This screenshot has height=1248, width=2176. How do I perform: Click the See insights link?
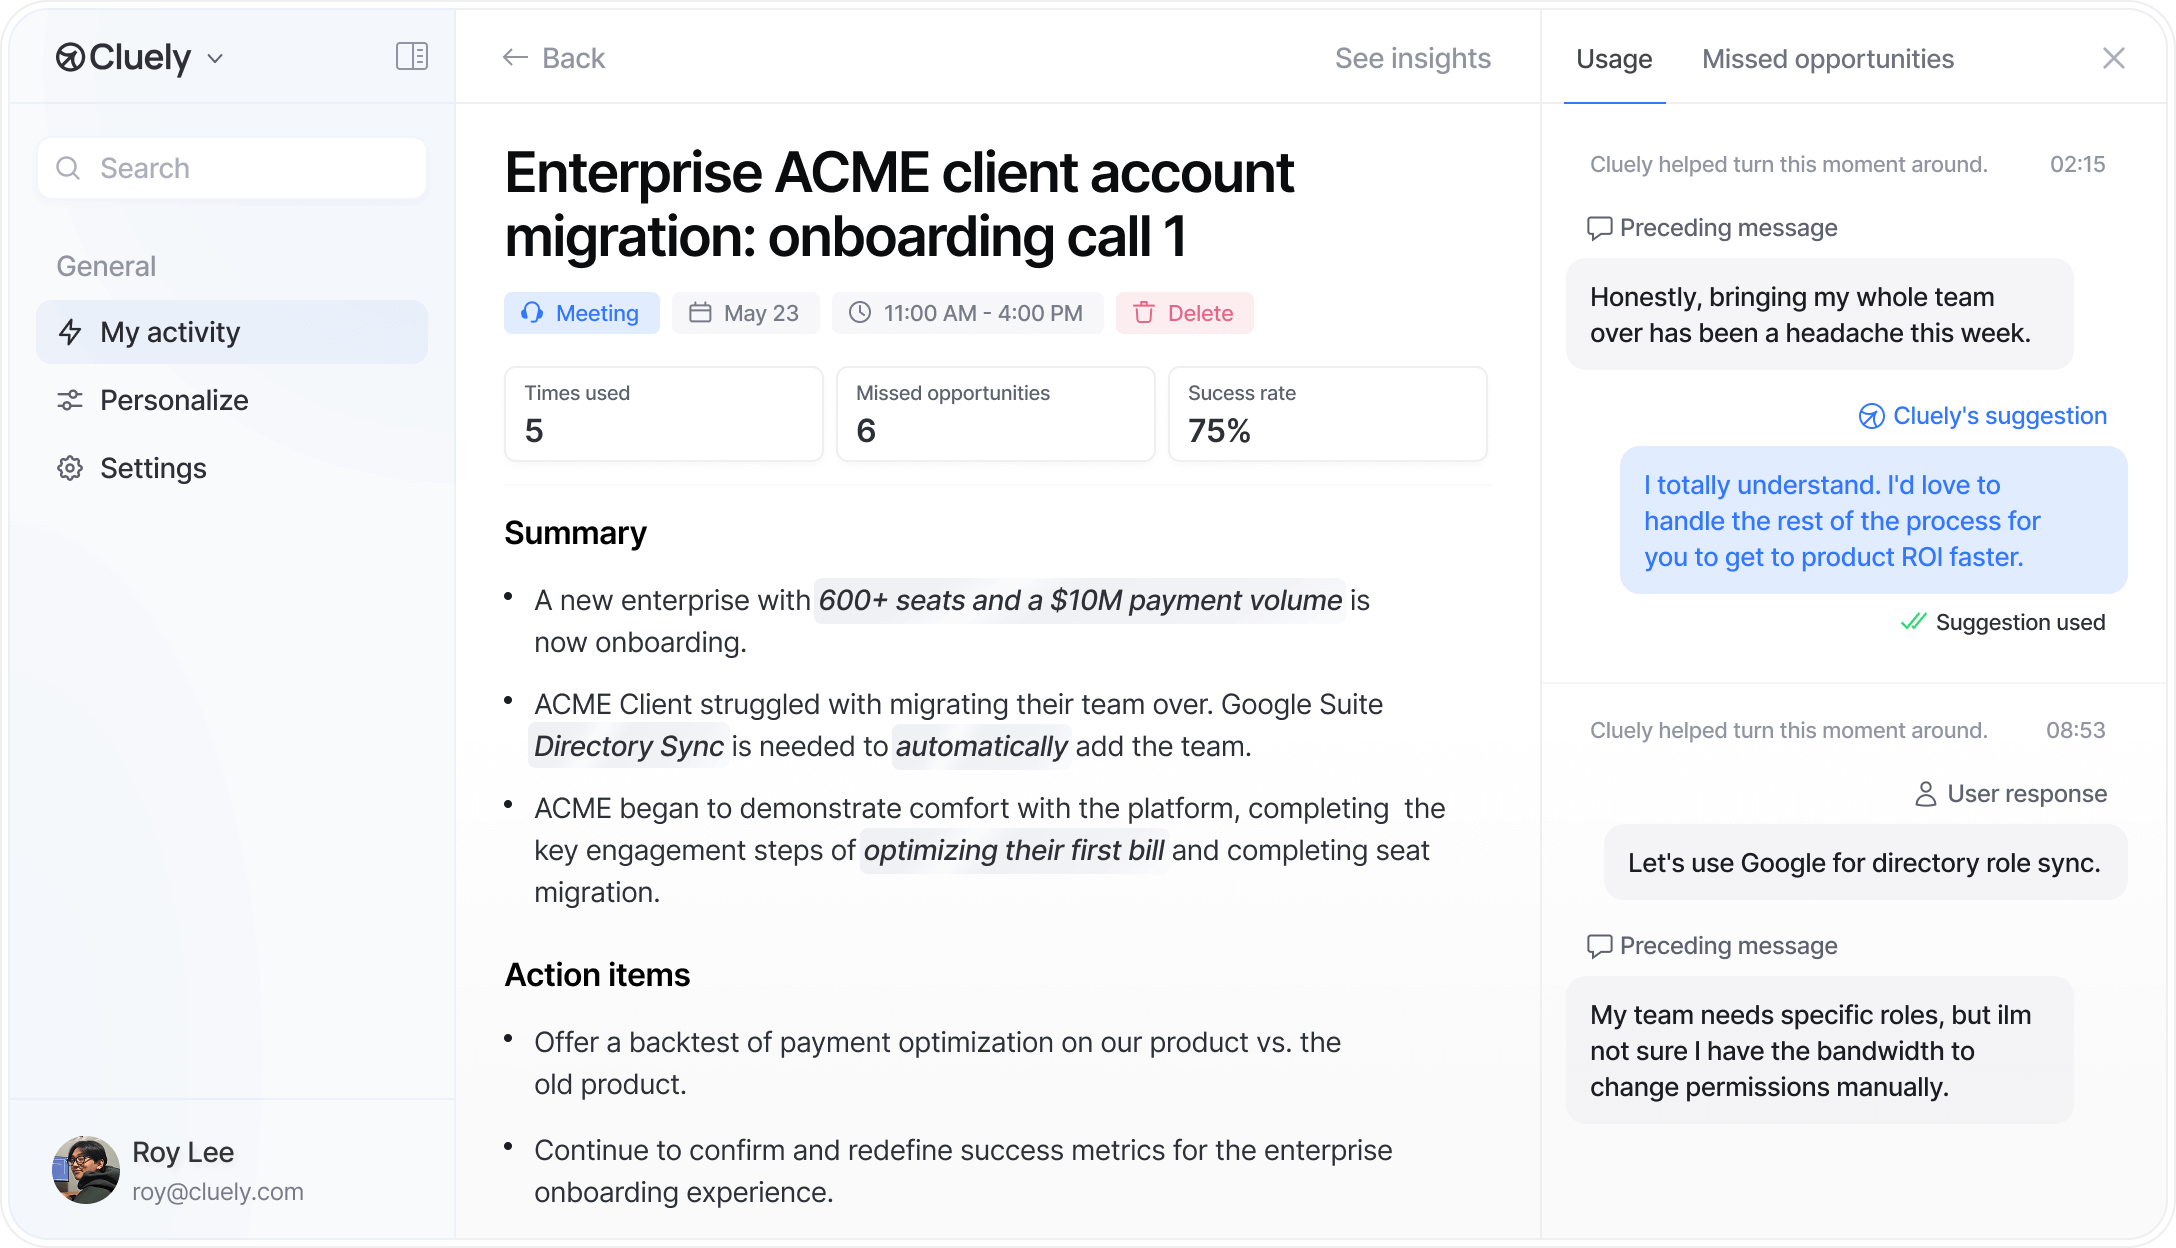point(1412,58)
